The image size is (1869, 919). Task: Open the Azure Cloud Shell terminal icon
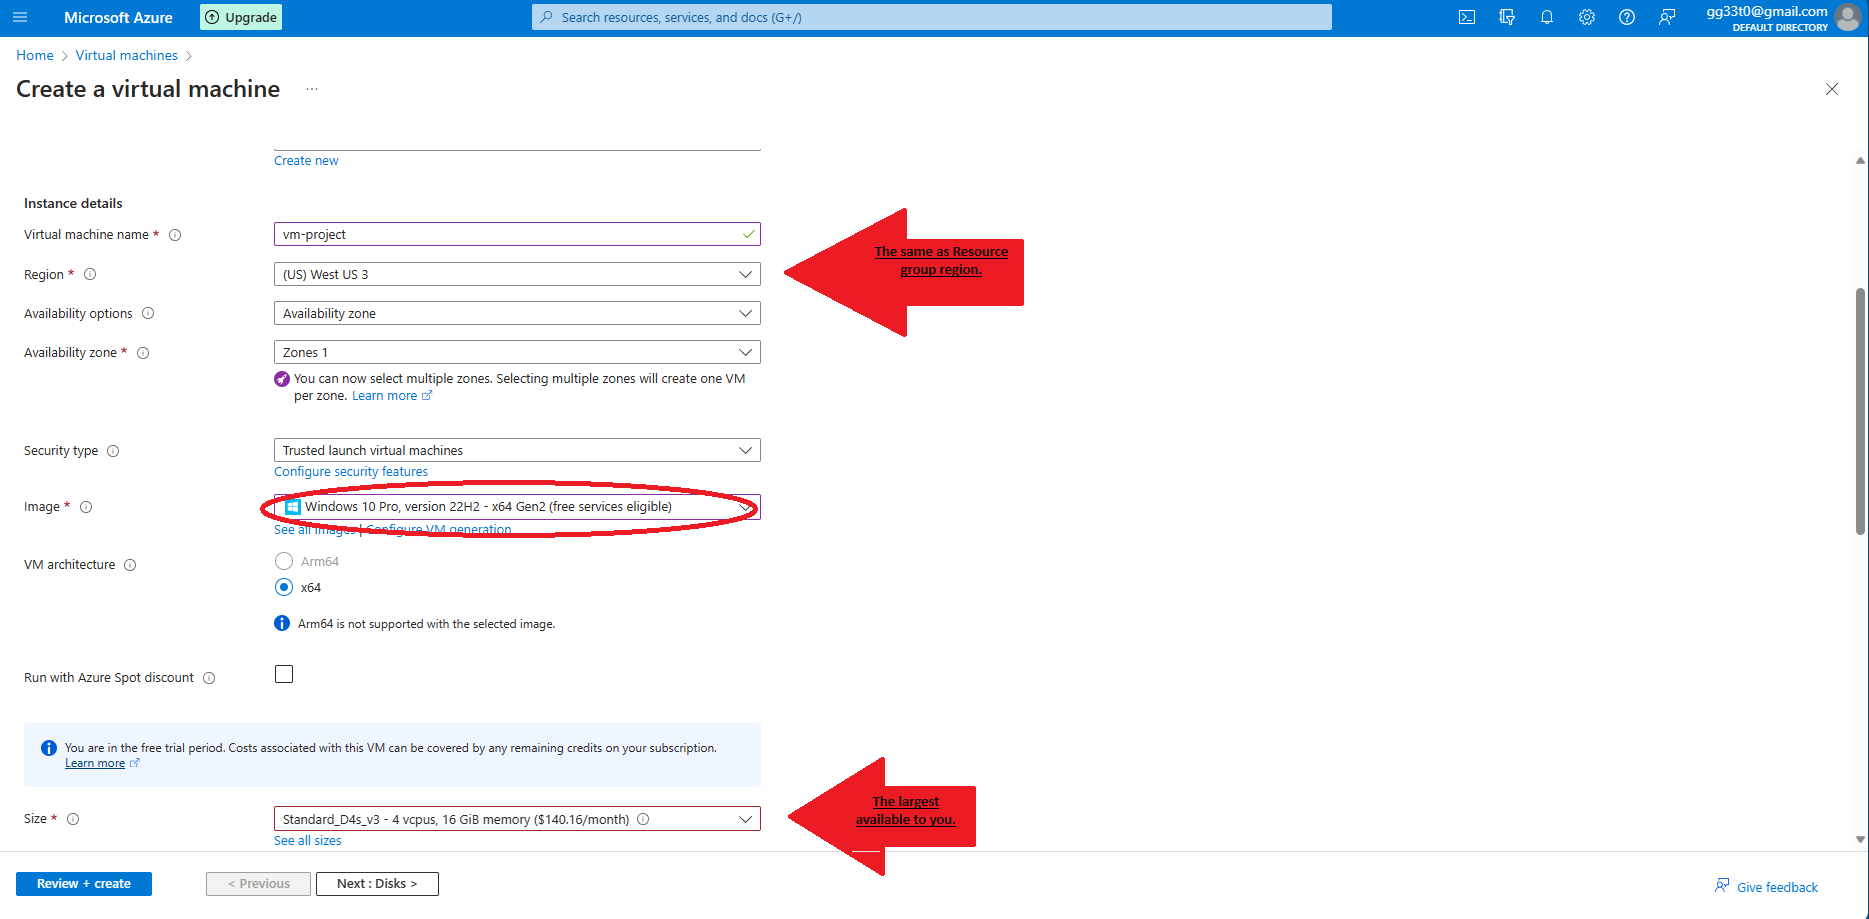tap(1466, 16)
